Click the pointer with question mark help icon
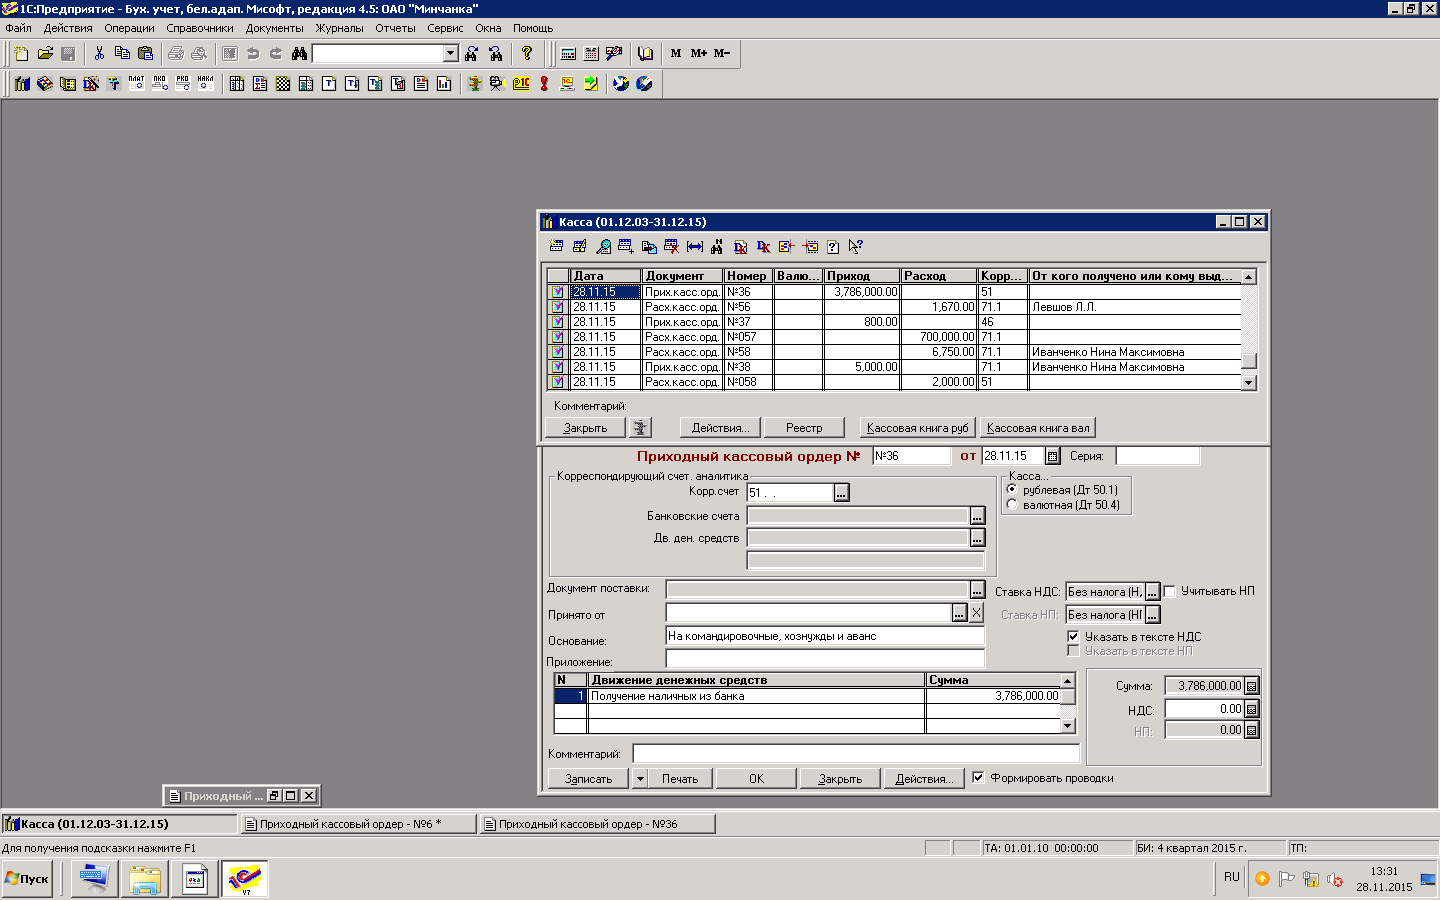 coord(855,246)
